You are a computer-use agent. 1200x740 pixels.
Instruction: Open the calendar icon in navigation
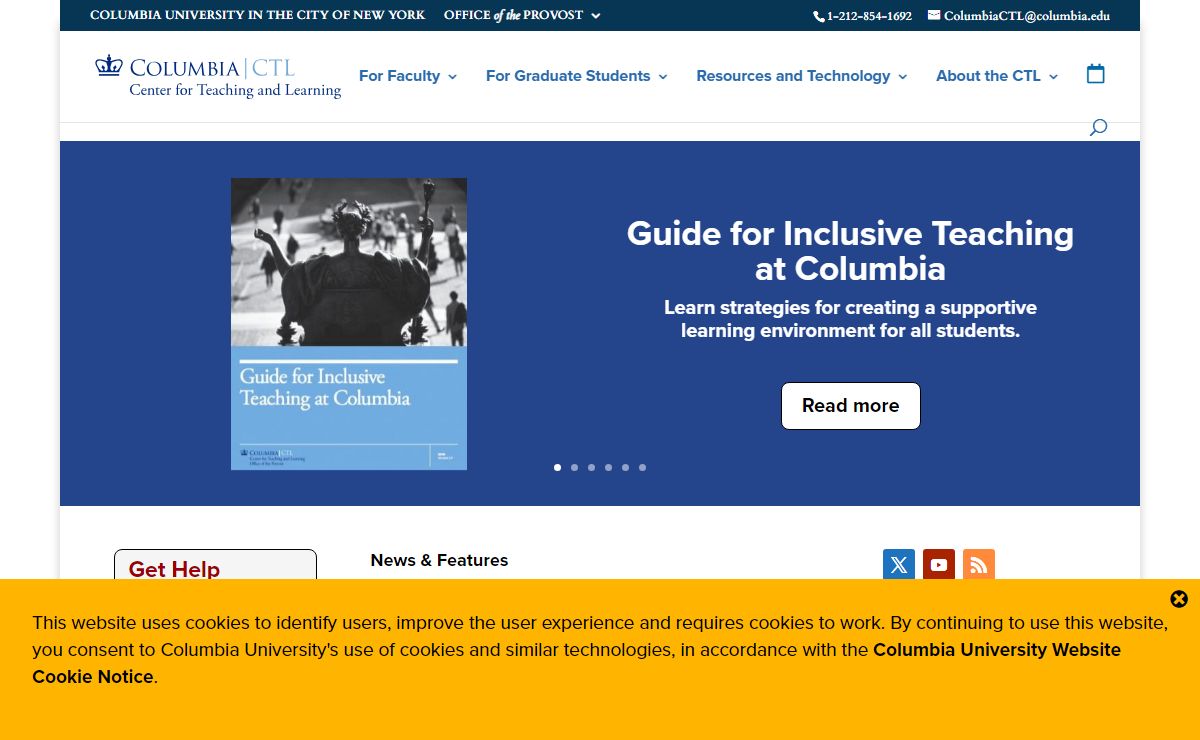coord(1096,73)
